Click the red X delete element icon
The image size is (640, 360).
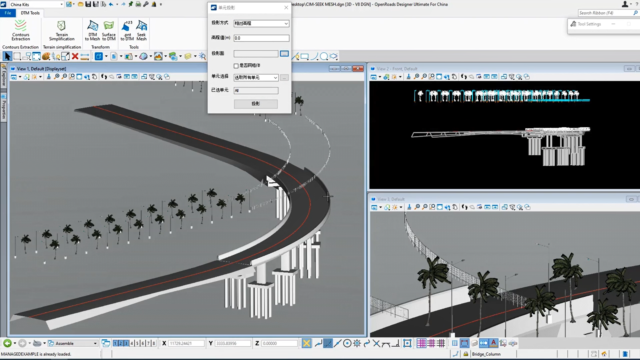click(75, 56)
